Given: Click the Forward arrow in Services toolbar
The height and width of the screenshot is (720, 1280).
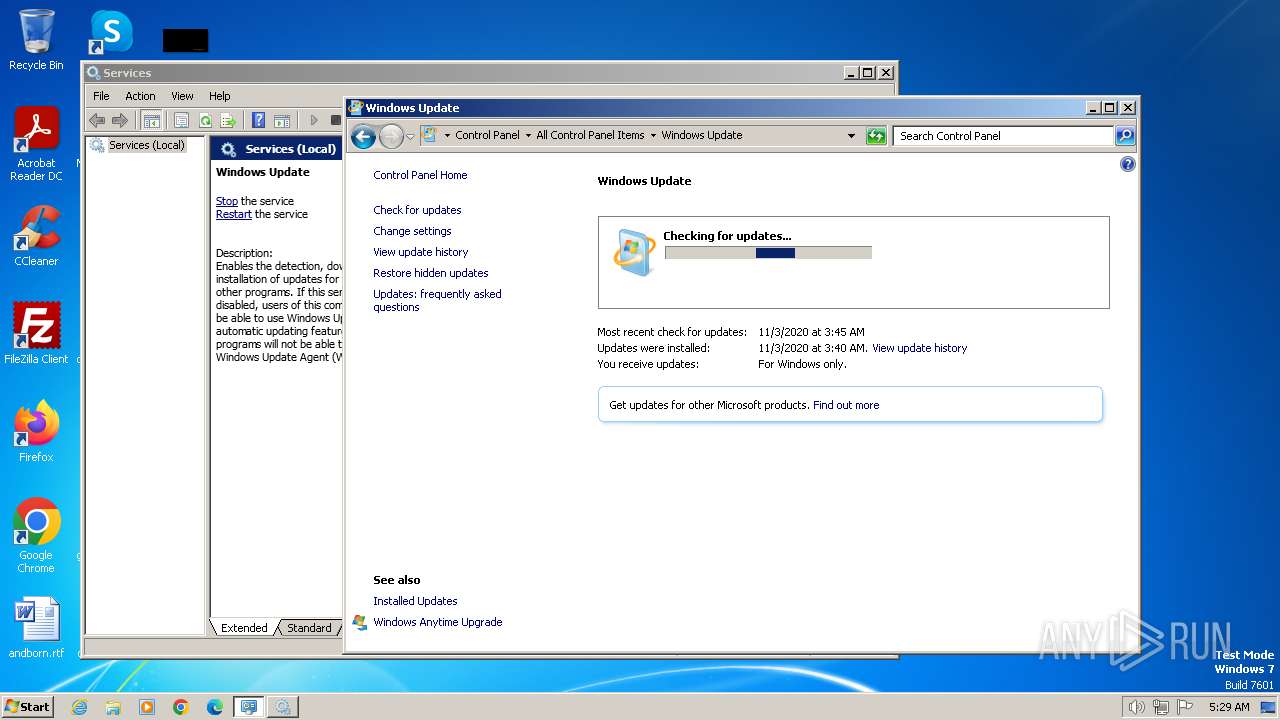Looking at the screenshot, I should (x=120, y=120).
